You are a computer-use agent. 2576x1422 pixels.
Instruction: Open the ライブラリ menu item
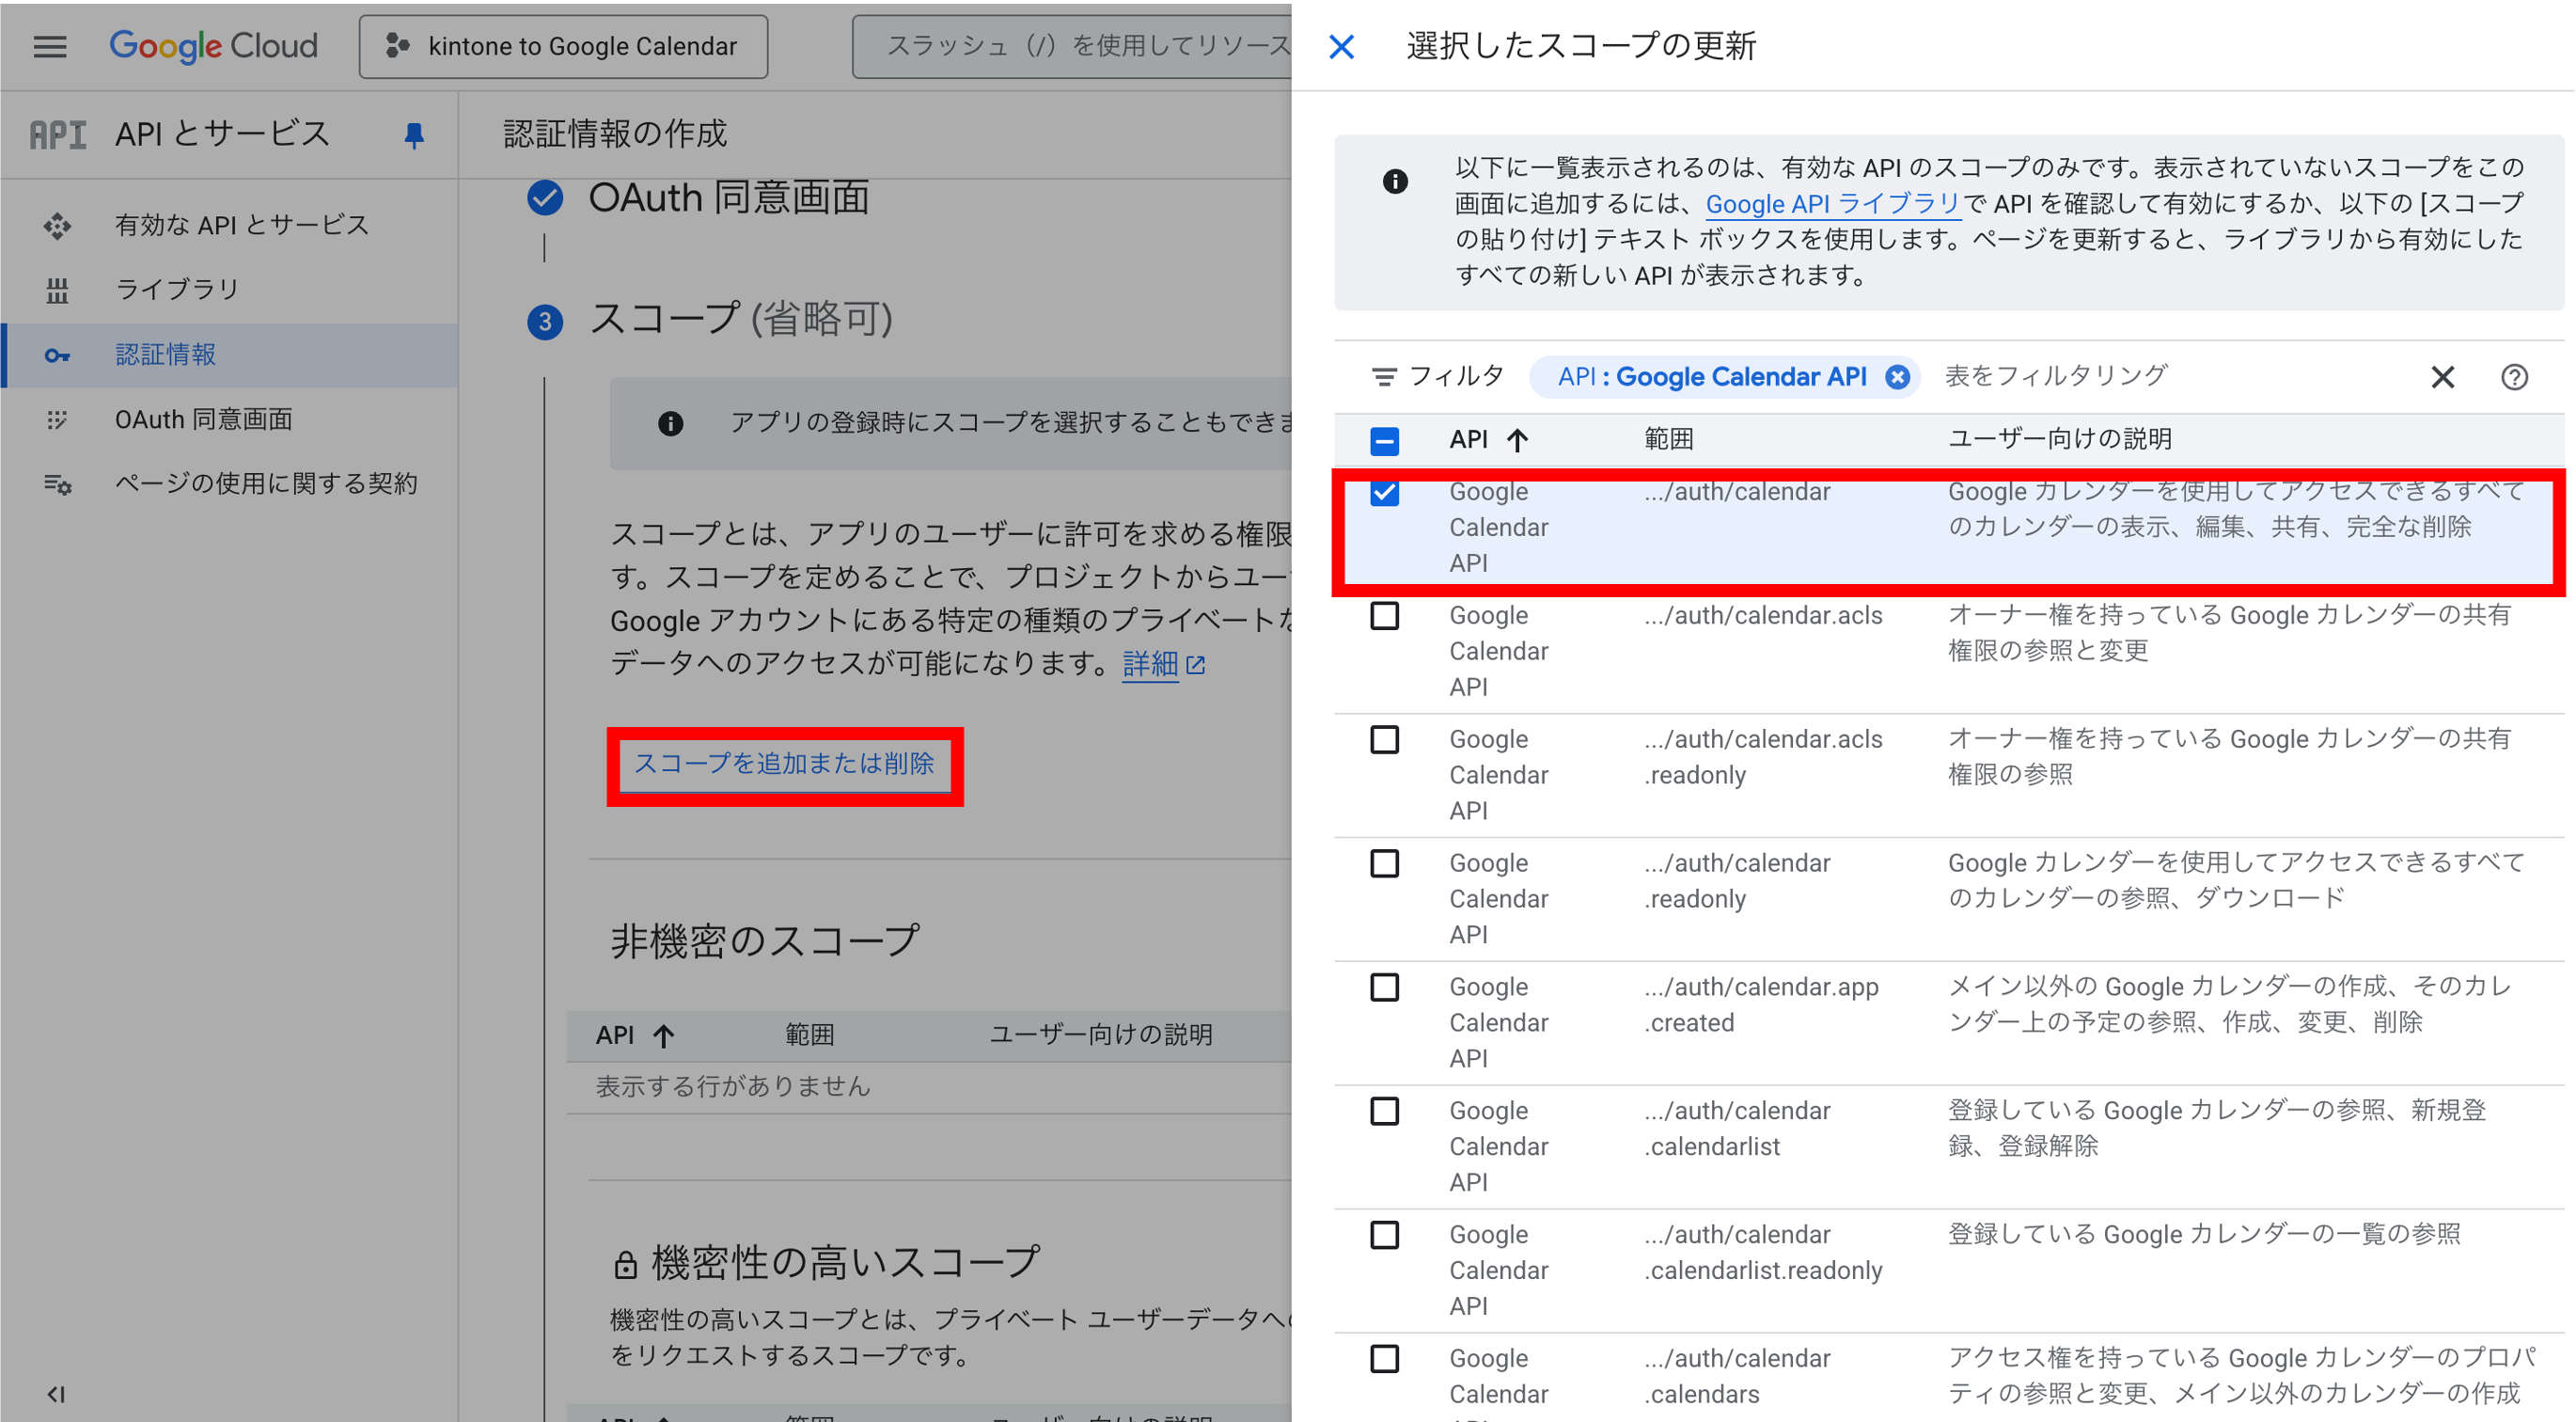[177, 289]
